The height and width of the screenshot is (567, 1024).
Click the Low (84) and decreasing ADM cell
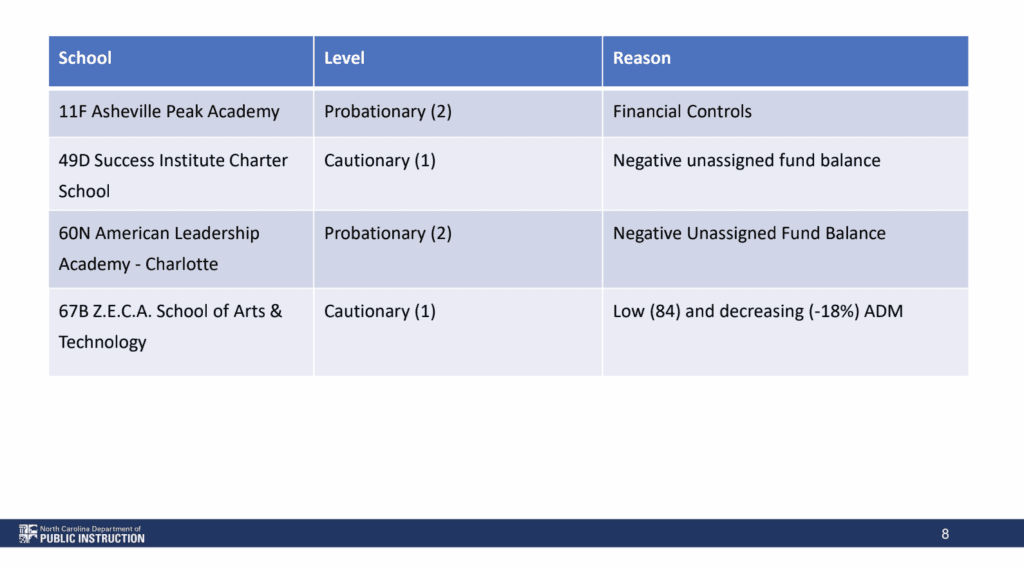click(758, 311)
